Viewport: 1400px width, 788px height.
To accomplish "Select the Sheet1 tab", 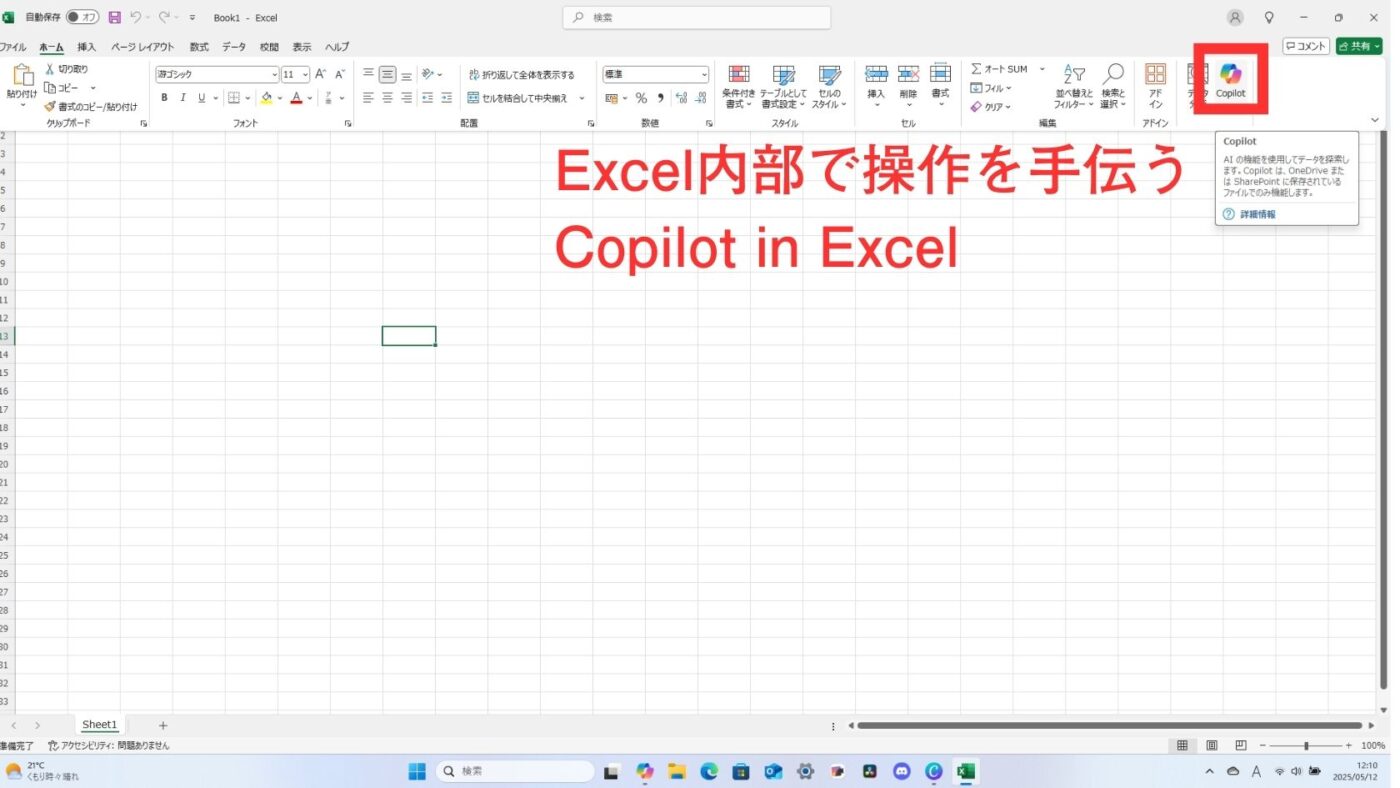I will (x=99, y=725).
